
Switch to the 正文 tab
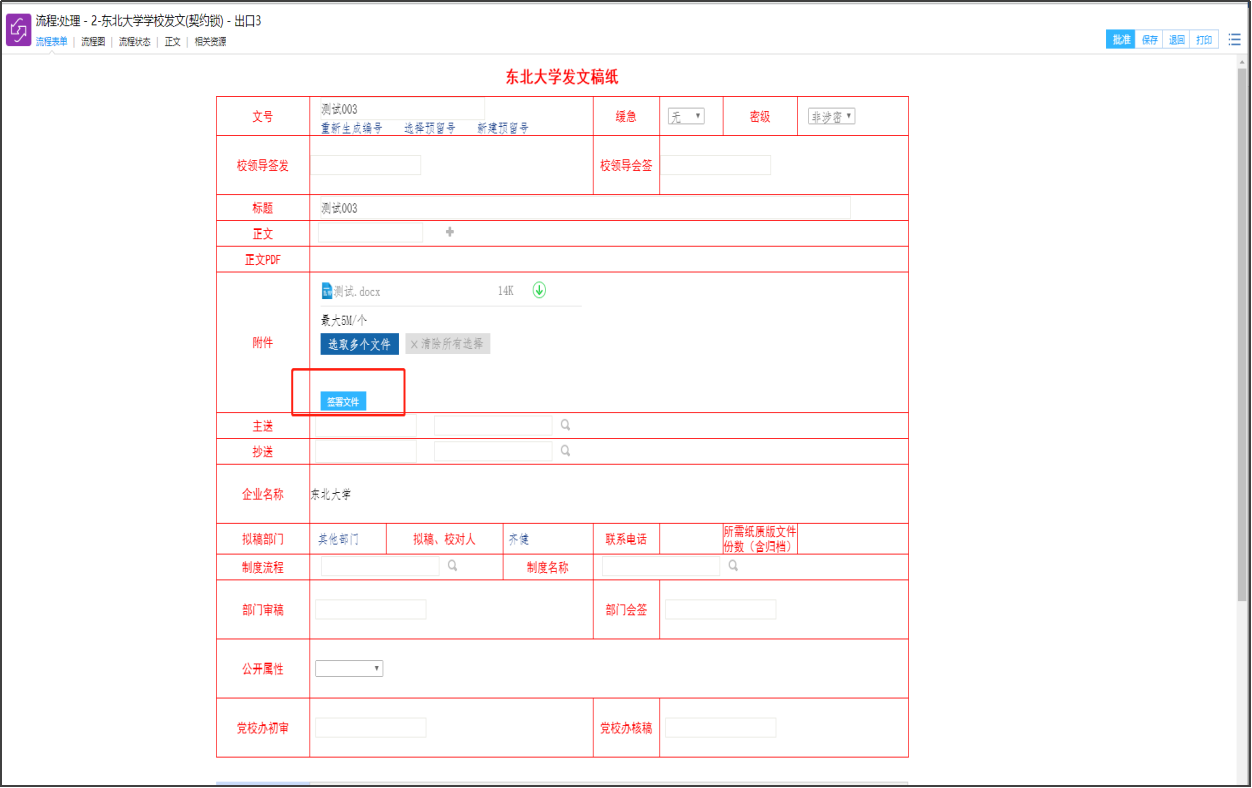point(172,42)
